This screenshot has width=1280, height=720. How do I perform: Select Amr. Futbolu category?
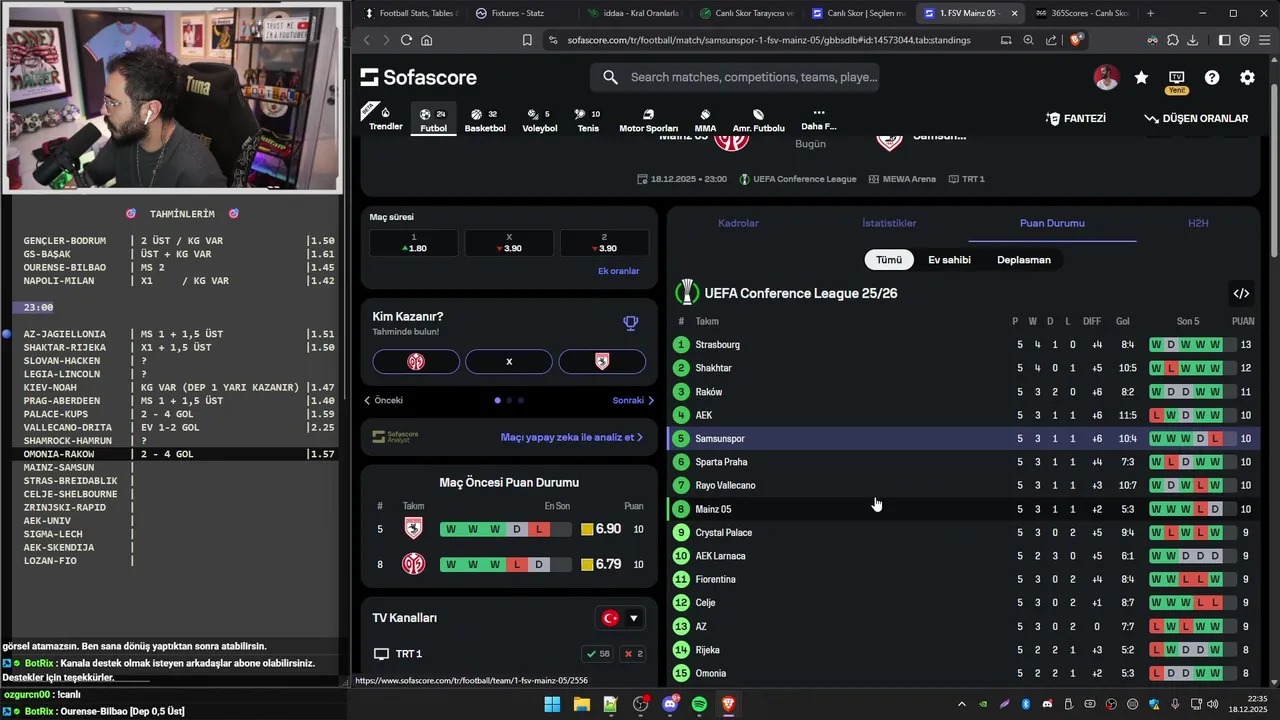tap(758, 120)
